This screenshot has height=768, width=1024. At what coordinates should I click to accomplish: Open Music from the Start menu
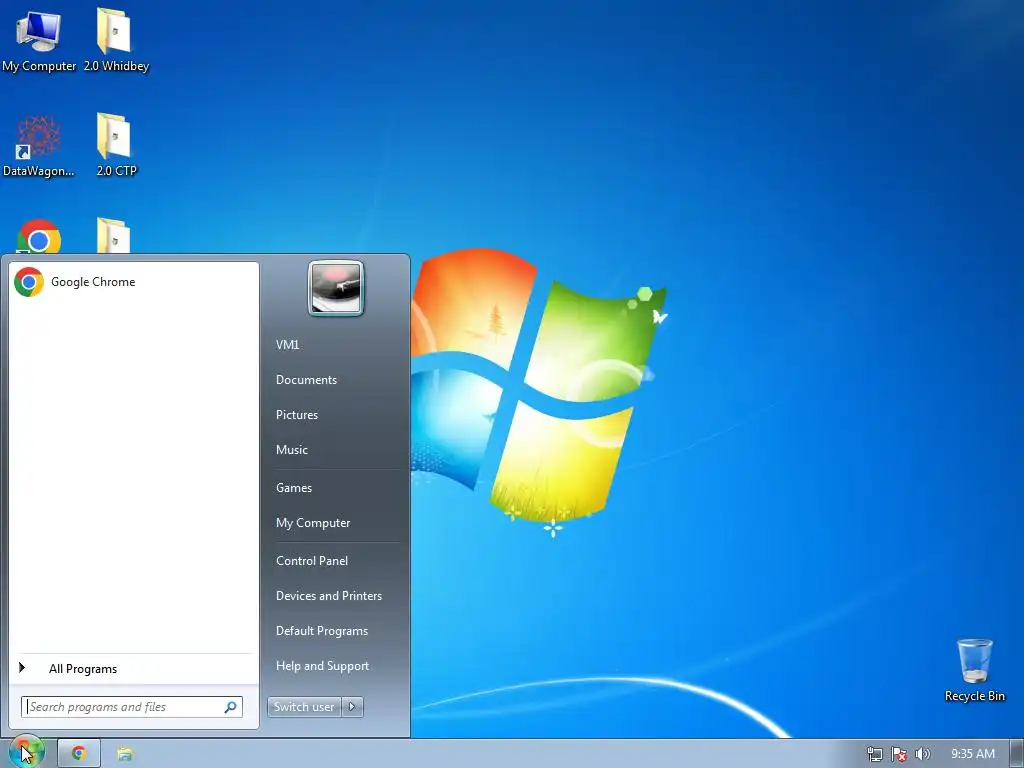click(291, 449)
